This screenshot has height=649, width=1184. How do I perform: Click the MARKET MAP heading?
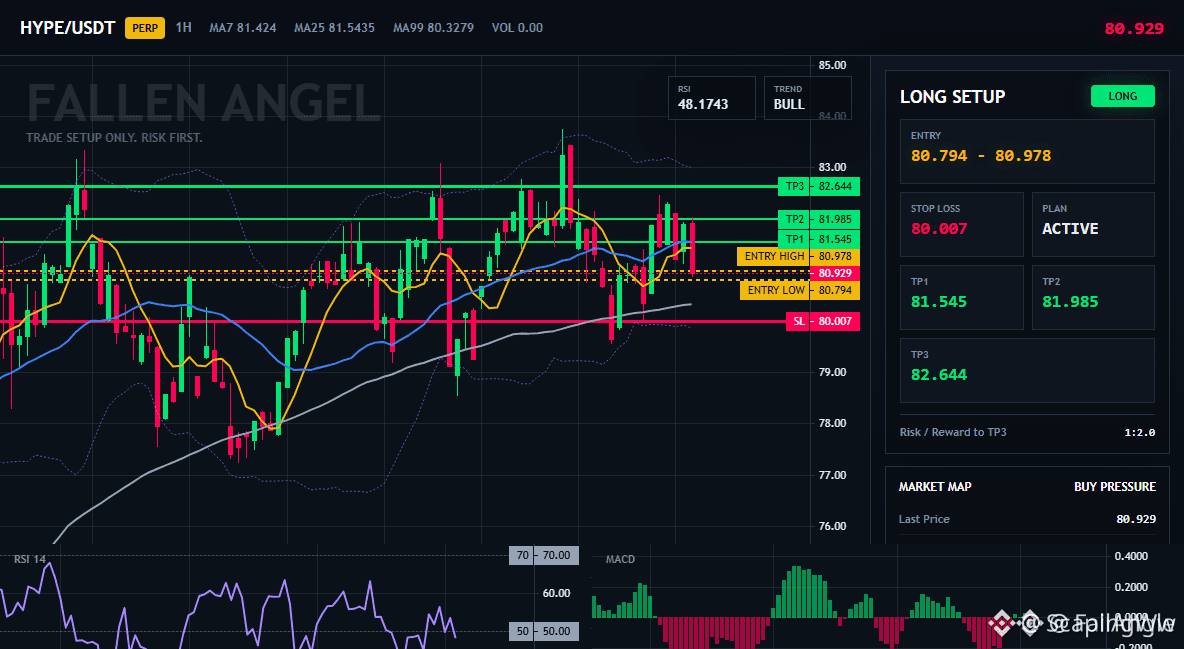[x=935, y=487]
